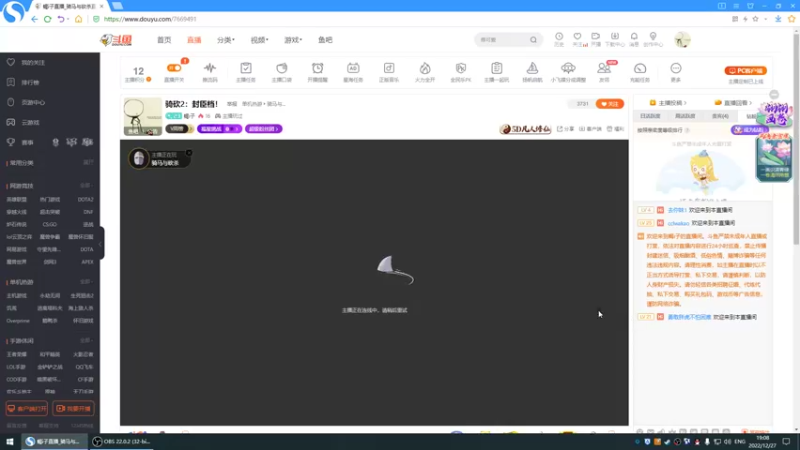Open the friends icon with NEW badge
The image size is (800, 450).
[x=604, y=68]
